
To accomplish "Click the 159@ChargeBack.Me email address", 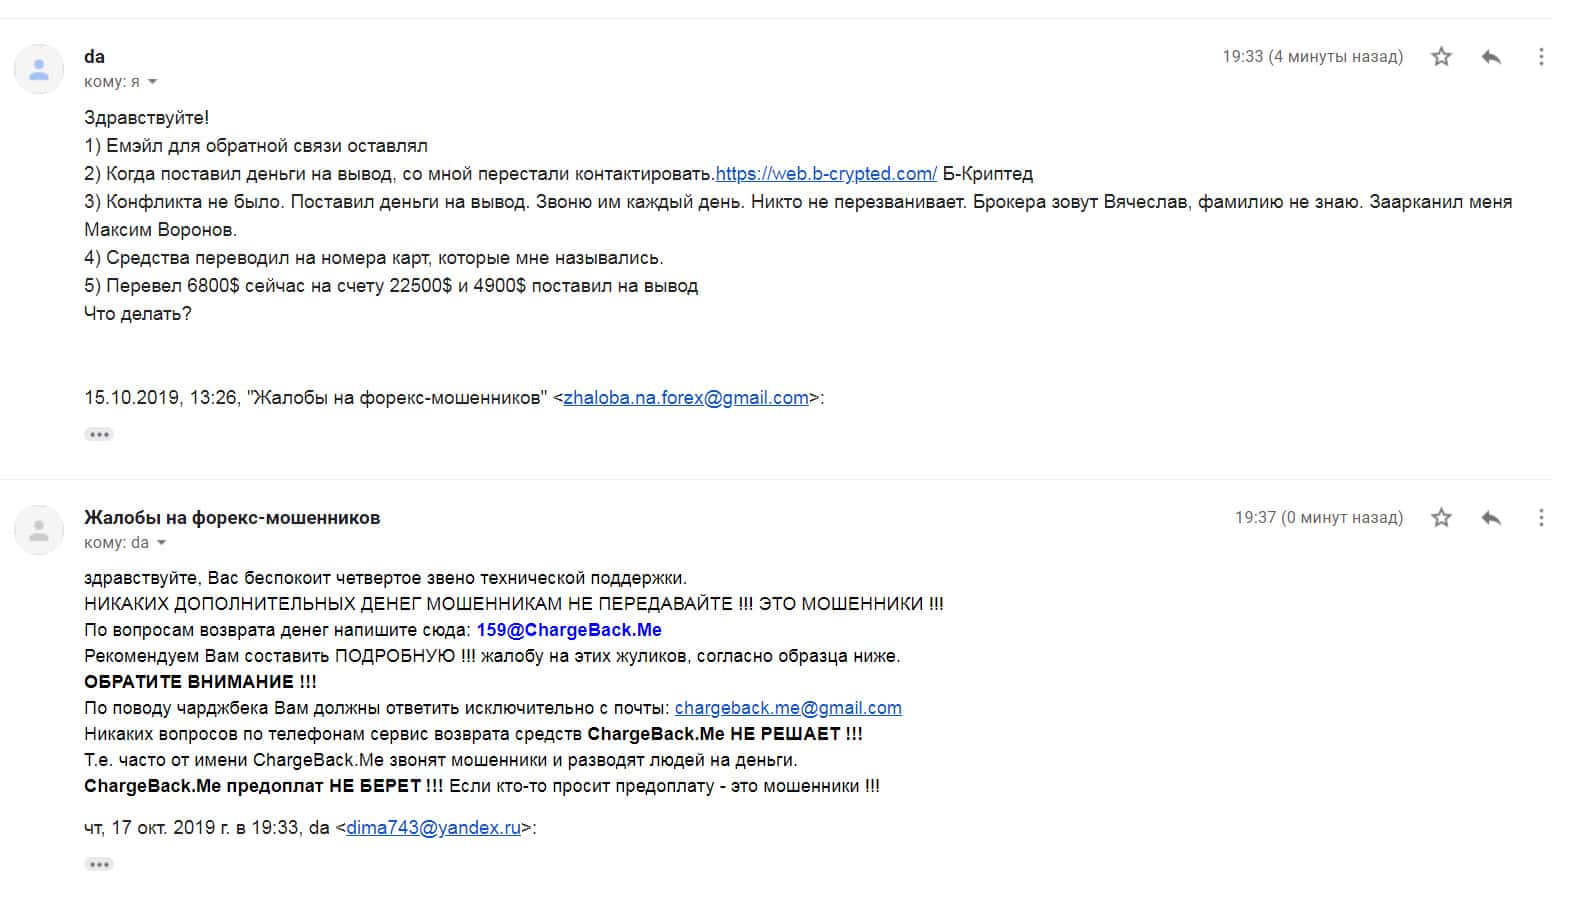I will 569,630.
